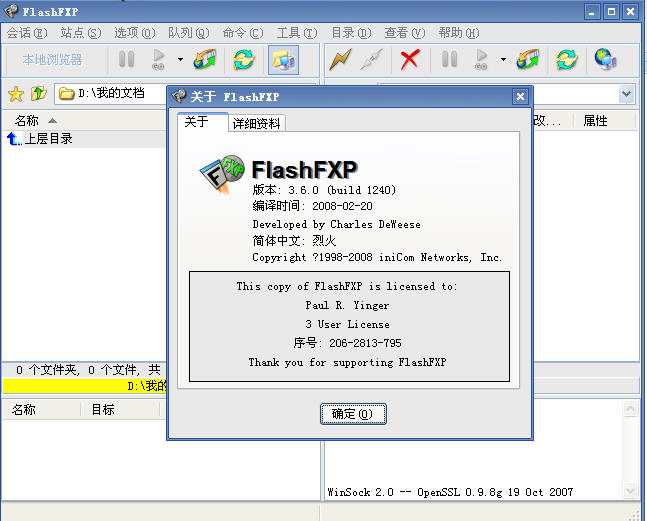This screenshot has width=647, height=521.
Task: Open the dropdown arrow next to right play button
Action: point(503,59)
